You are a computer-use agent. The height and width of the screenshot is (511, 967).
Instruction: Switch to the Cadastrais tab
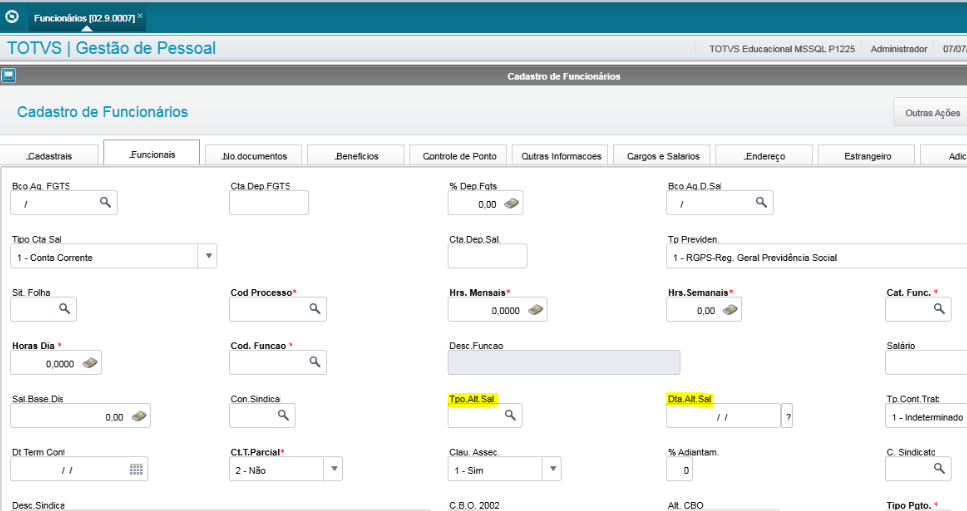click(x=49, y=156)
